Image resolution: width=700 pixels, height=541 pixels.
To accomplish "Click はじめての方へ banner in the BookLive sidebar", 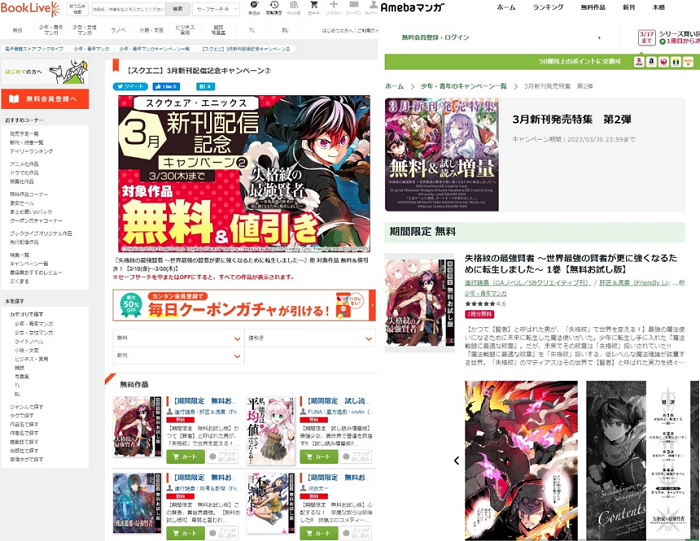I will (45, 71).
